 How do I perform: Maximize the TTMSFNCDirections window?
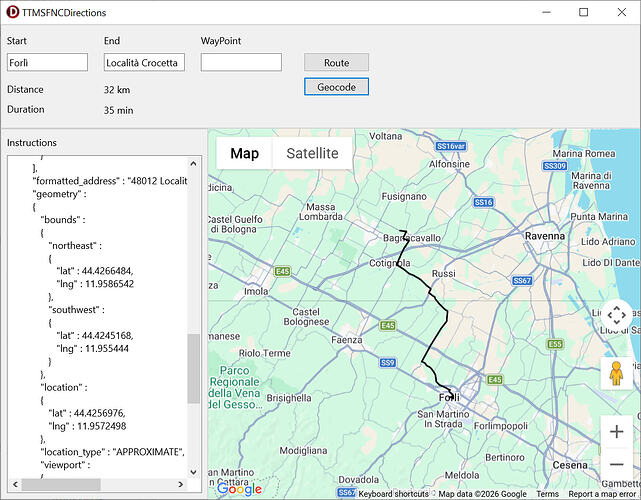tap(583, 12)
